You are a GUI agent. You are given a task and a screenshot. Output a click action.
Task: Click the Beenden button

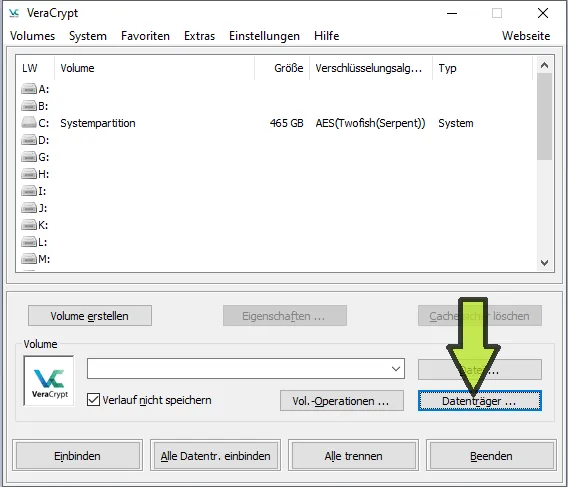pos(491,455)
